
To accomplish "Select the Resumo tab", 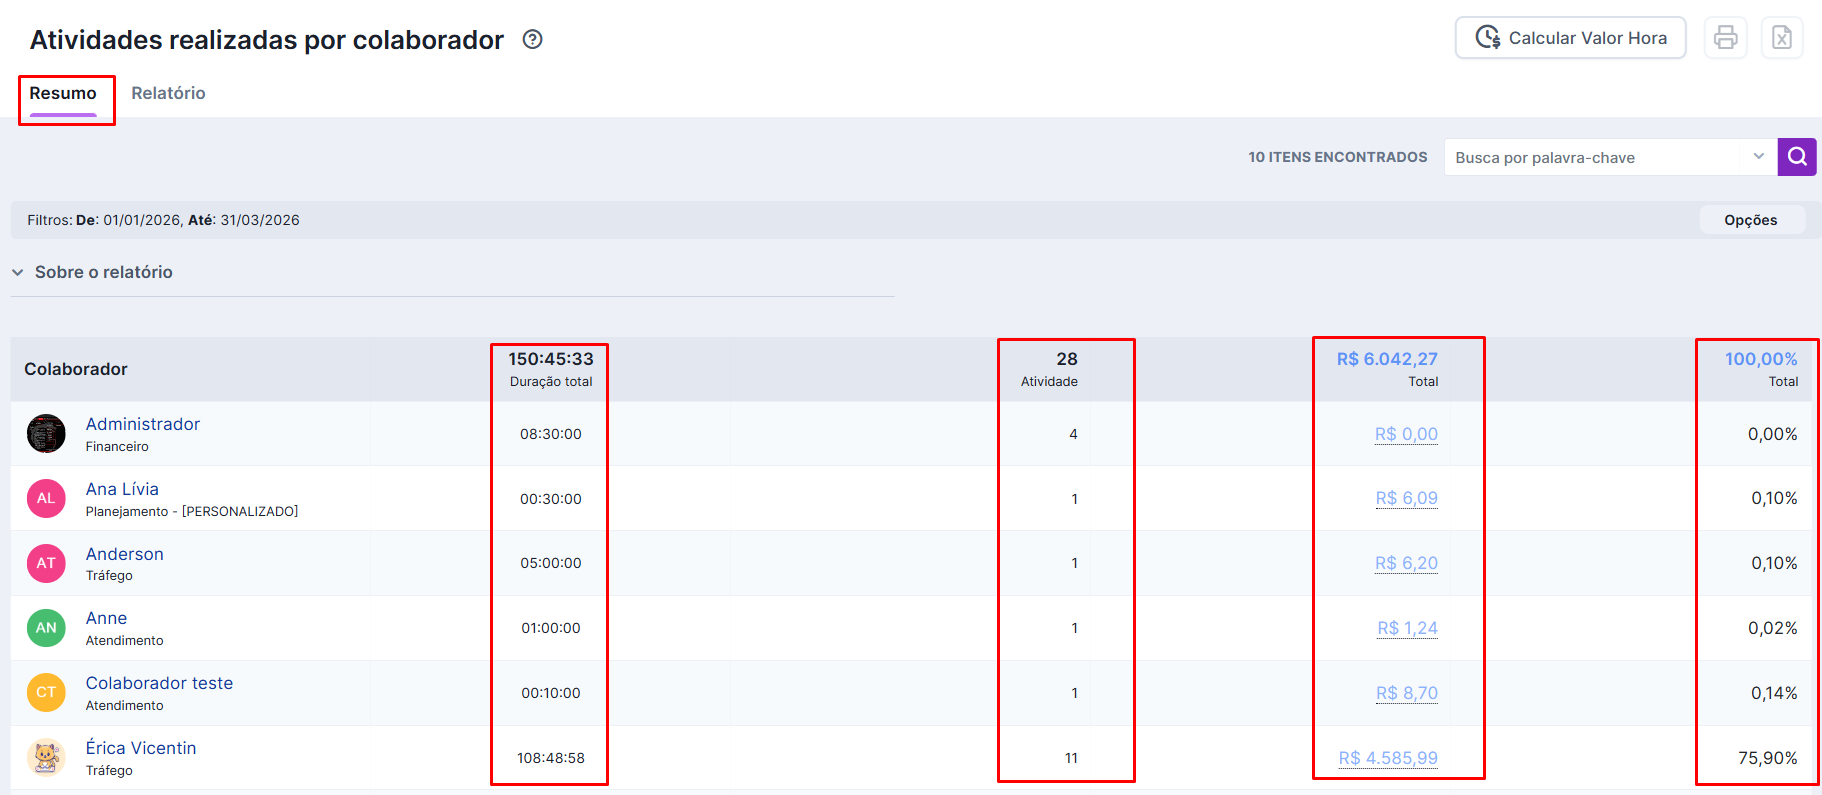I will (63, 93).
